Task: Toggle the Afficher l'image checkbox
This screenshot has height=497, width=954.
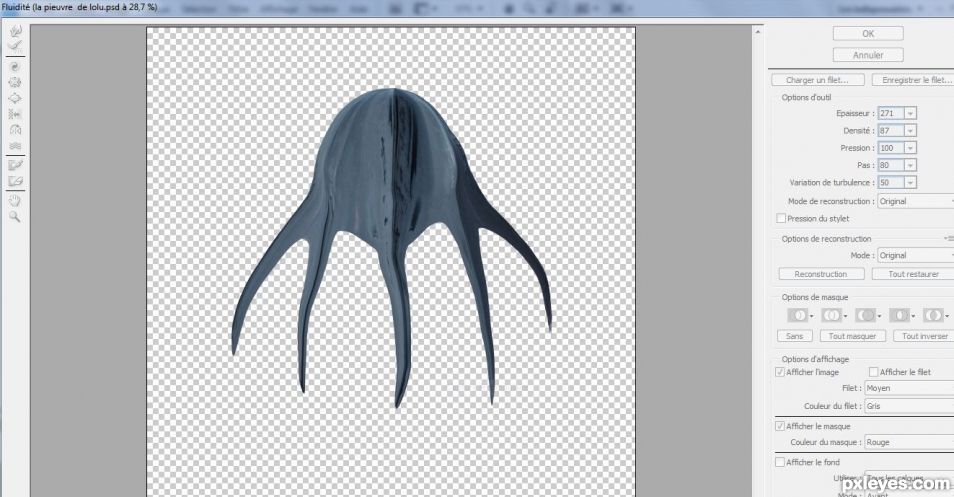Action: point(779,372)
